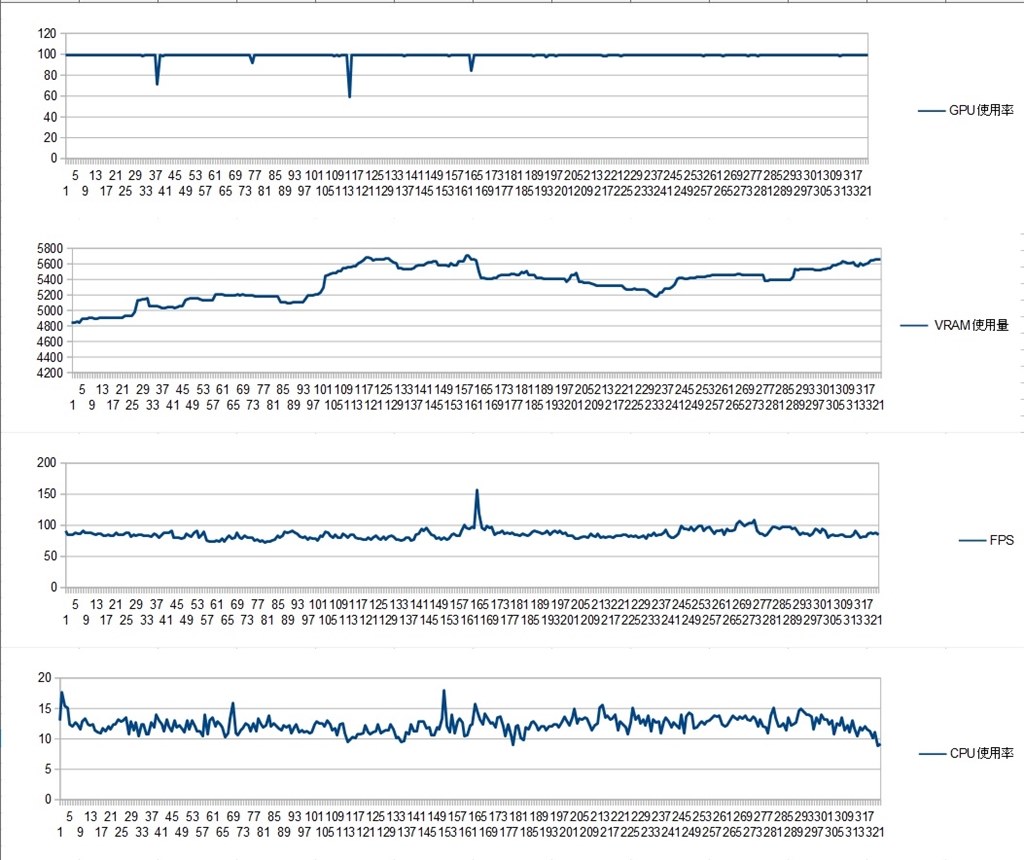This screenshot has height=860, width=1024.
Task: Click the 150 label on FPS chart axis
Action: click(x=47, y=494)
